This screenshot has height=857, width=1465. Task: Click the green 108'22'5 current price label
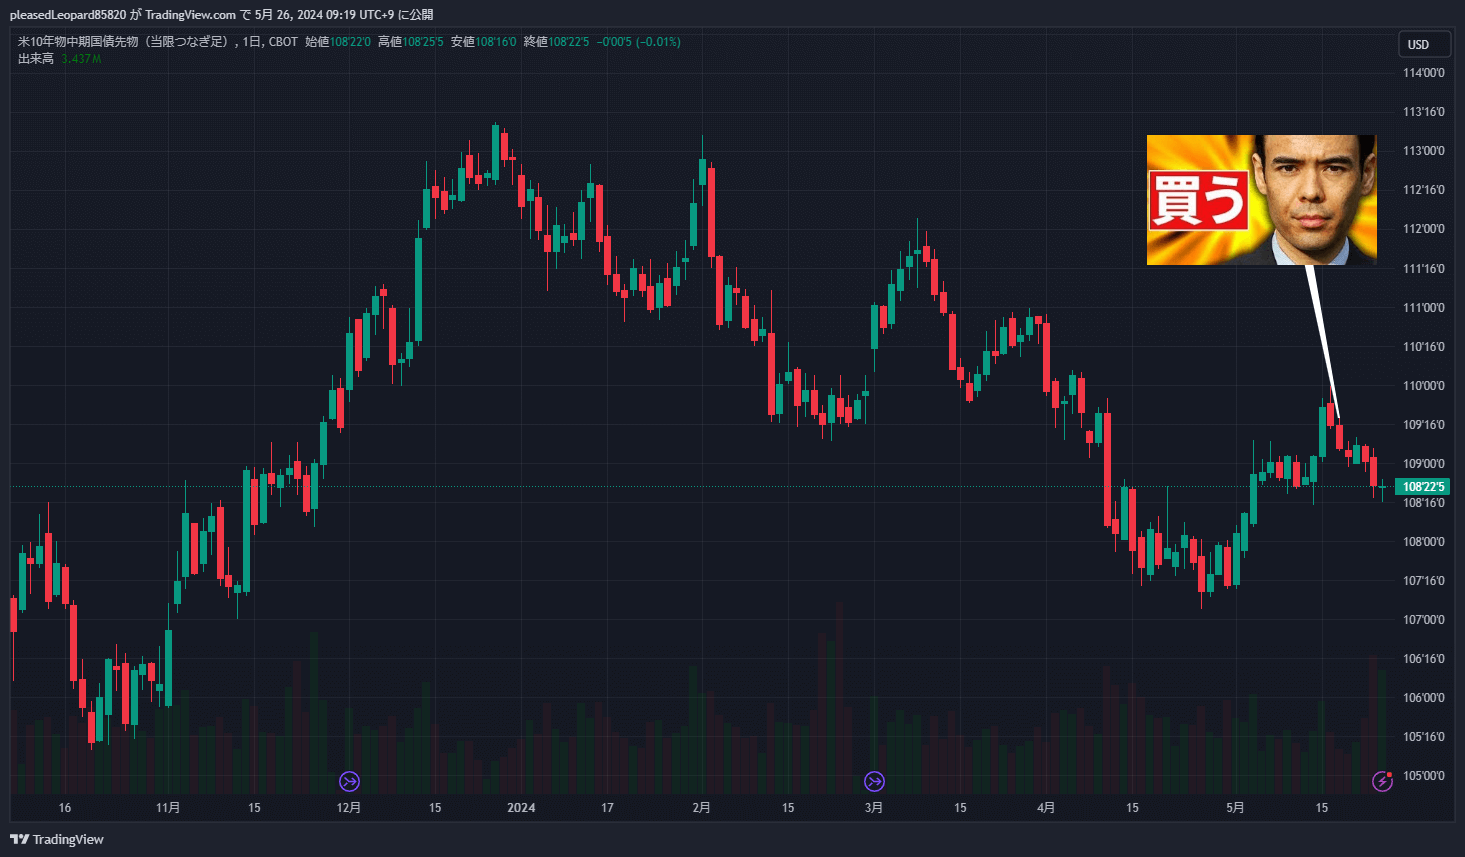(x=1422, y=487)
